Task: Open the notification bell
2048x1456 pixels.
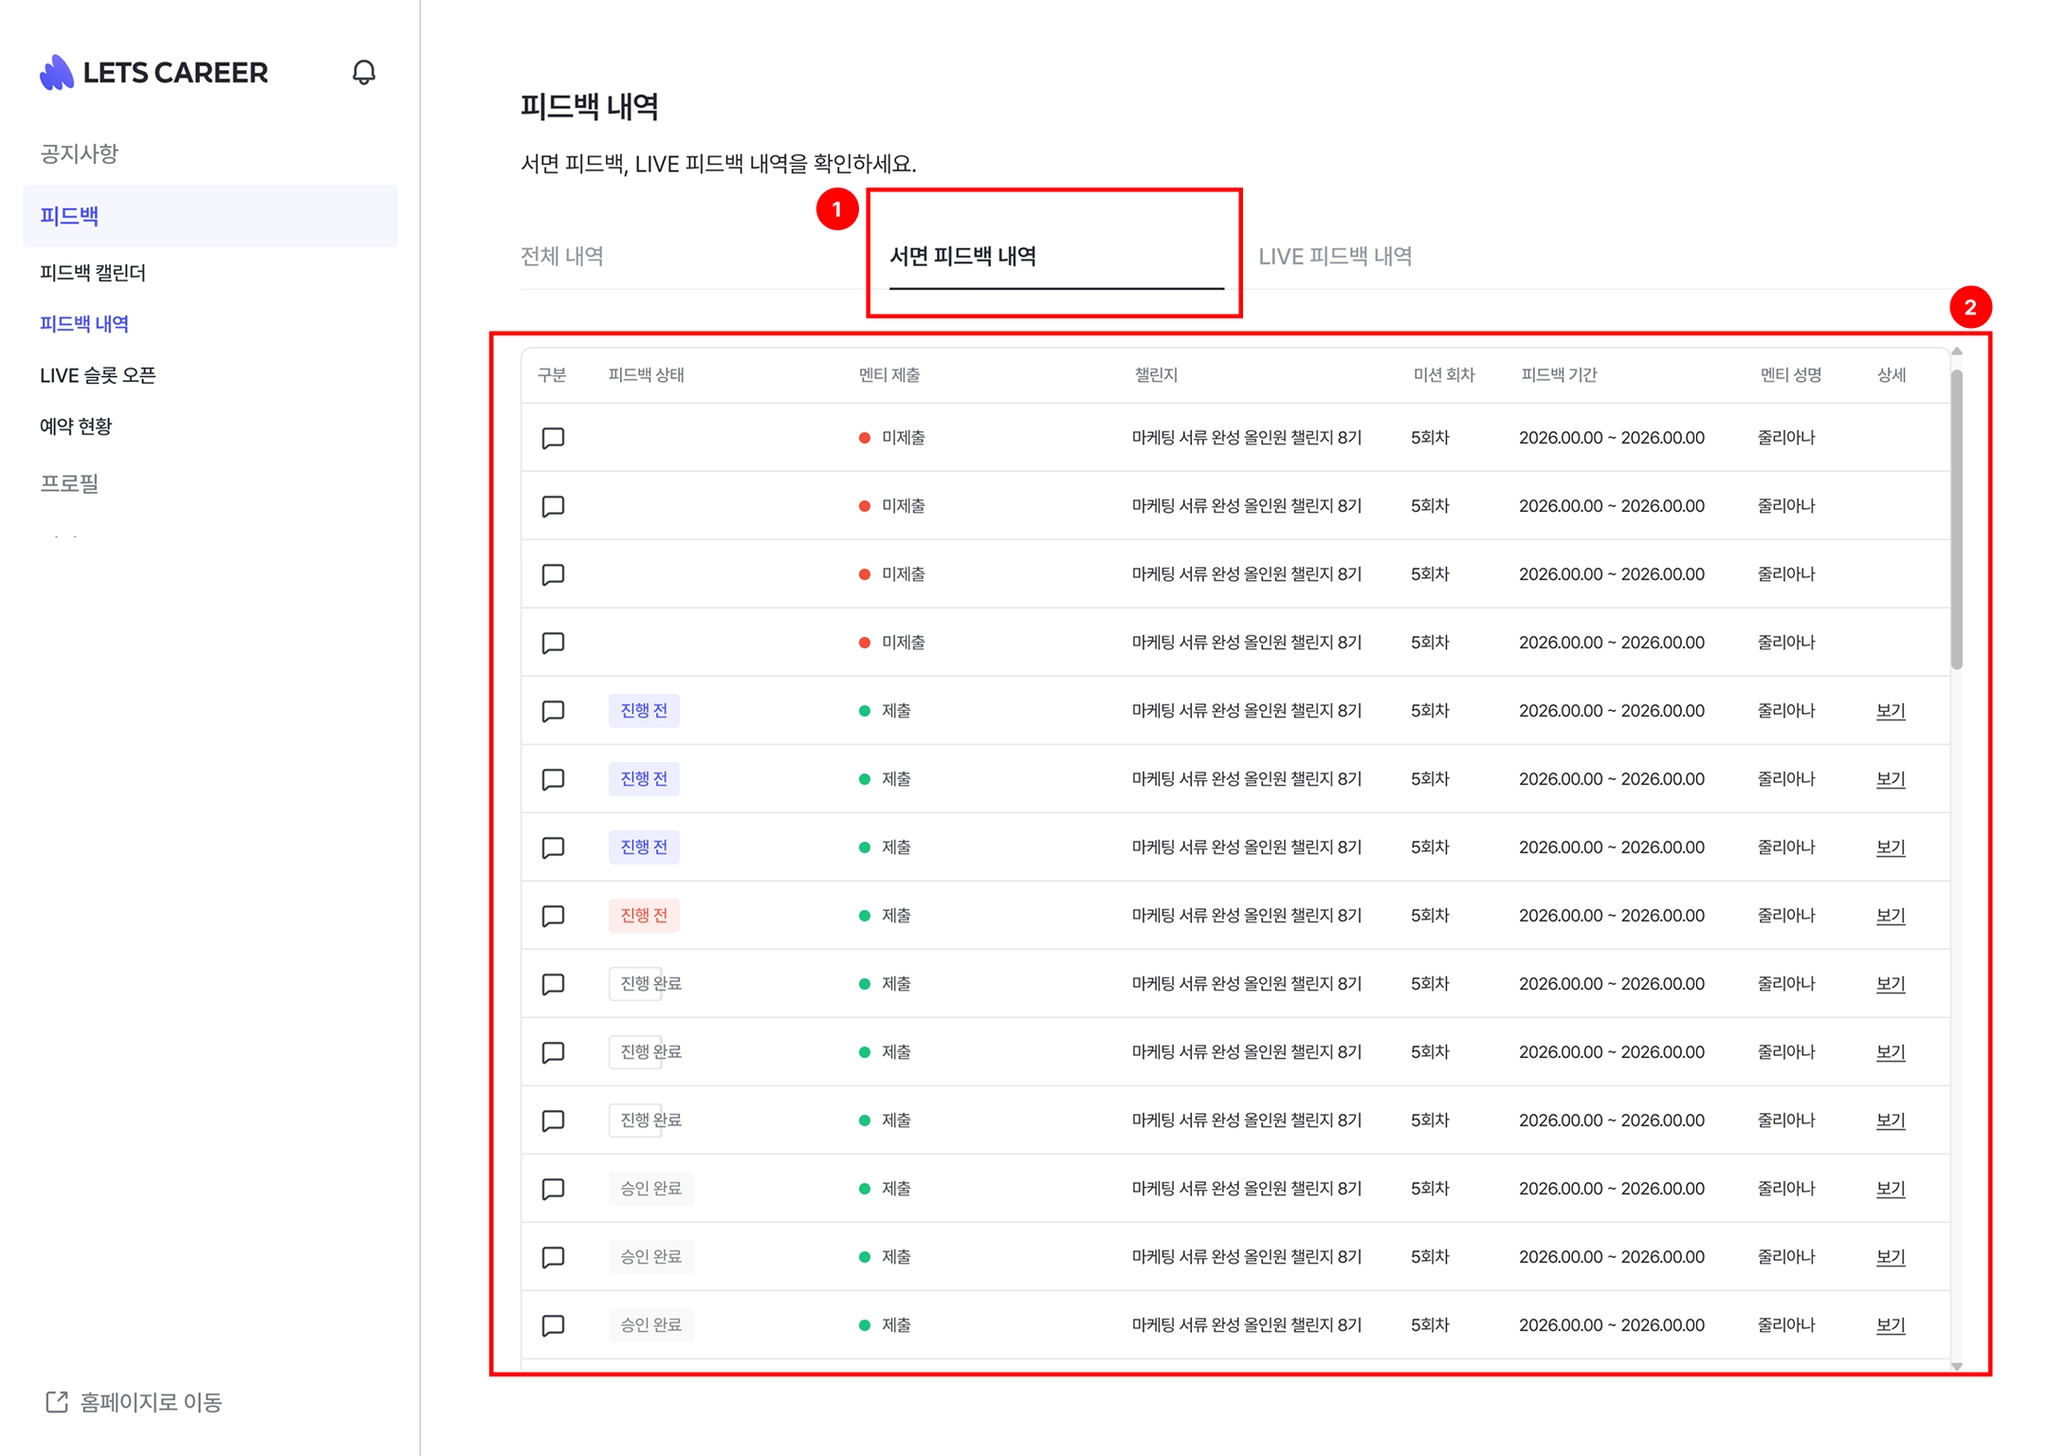Action: click(x=364, y=72)
